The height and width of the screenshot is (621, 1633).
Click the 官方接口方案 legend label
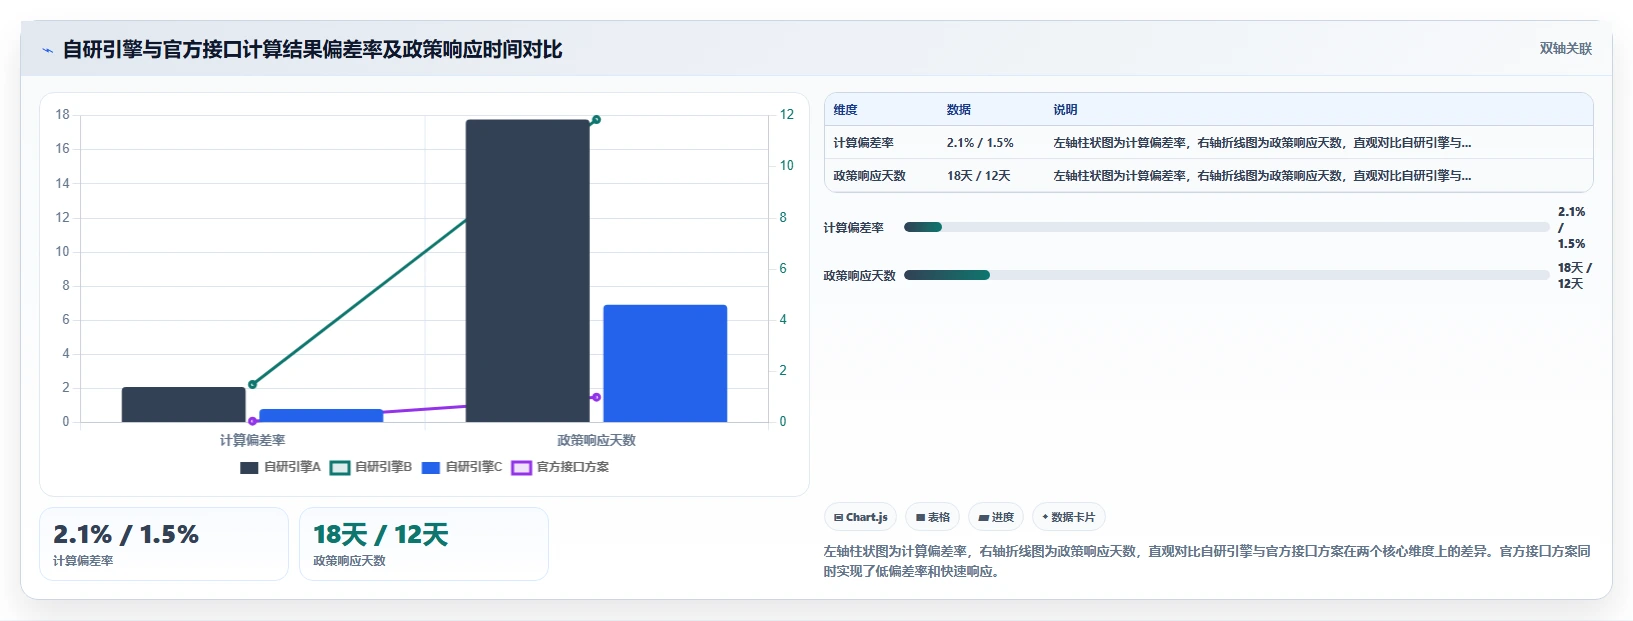click(x=572, y=467)
